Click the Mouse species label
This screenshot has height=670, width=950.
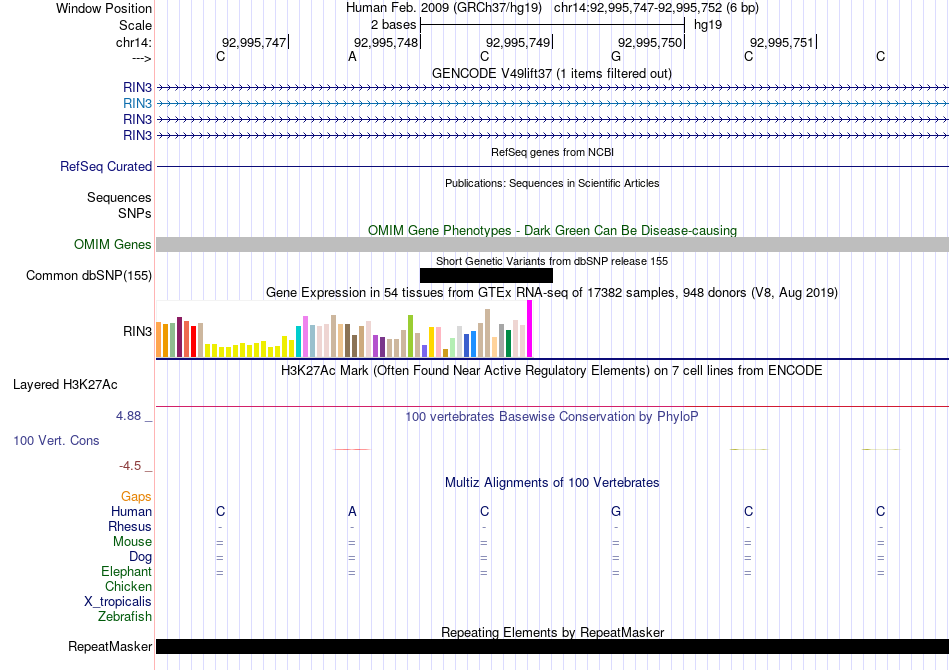(132, 542)
